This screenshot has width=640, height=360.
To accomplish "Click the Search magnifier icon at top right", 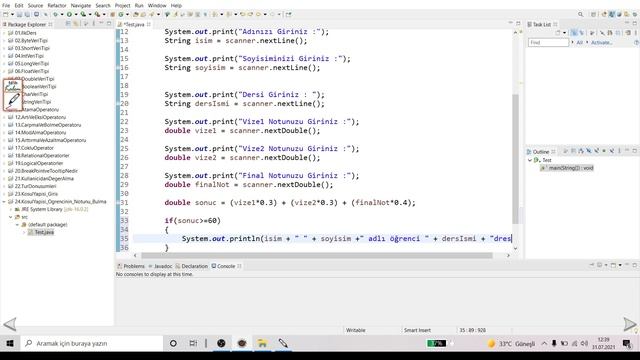I will click(580, 14).
